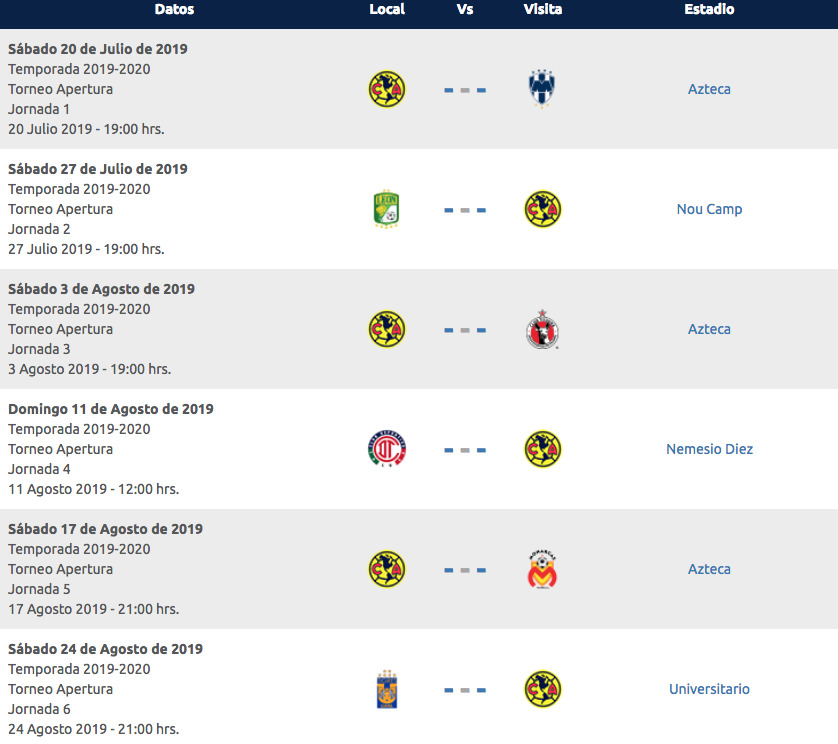The height and width of the screenshot is (744, 838).
Task: Click the Estadio column header
Action: tap(709, 9)
